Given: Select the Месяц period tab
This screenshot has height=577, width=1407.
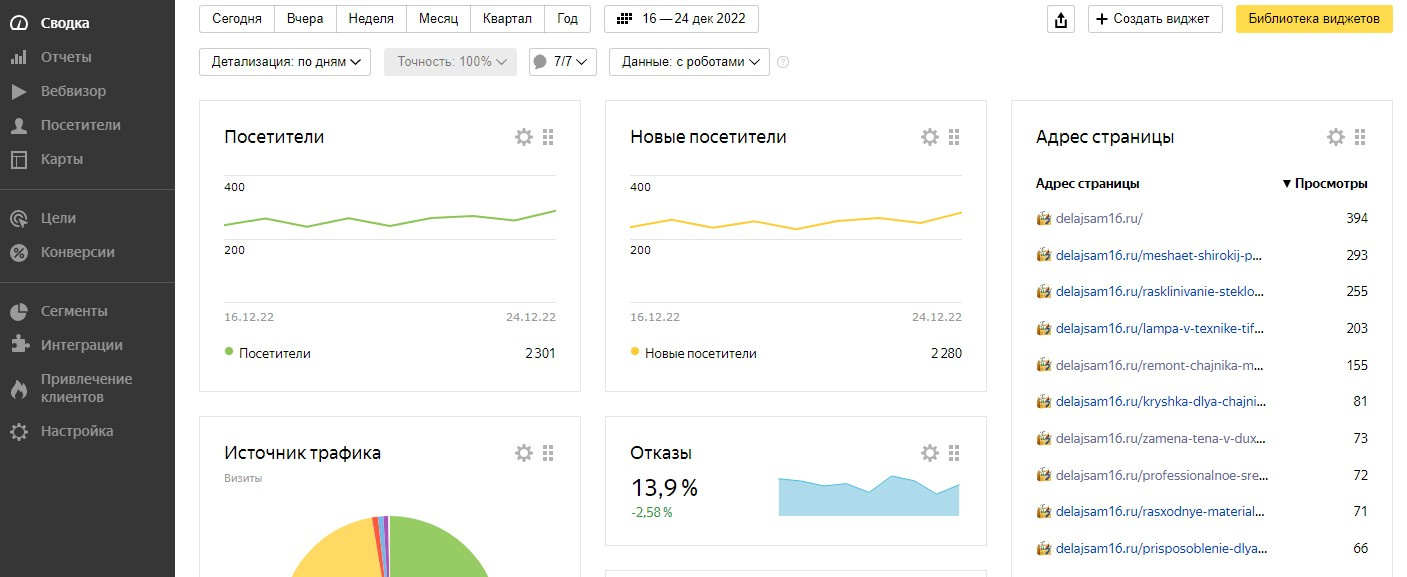Looking at the screenshot, I should click(438, 19).
